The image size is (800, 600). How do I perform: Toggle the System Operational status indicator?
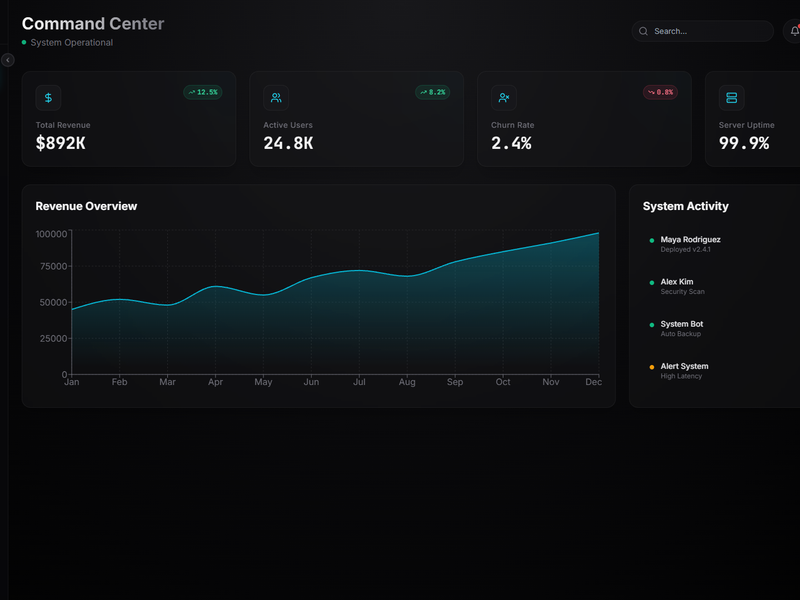[x=22, y=43]
